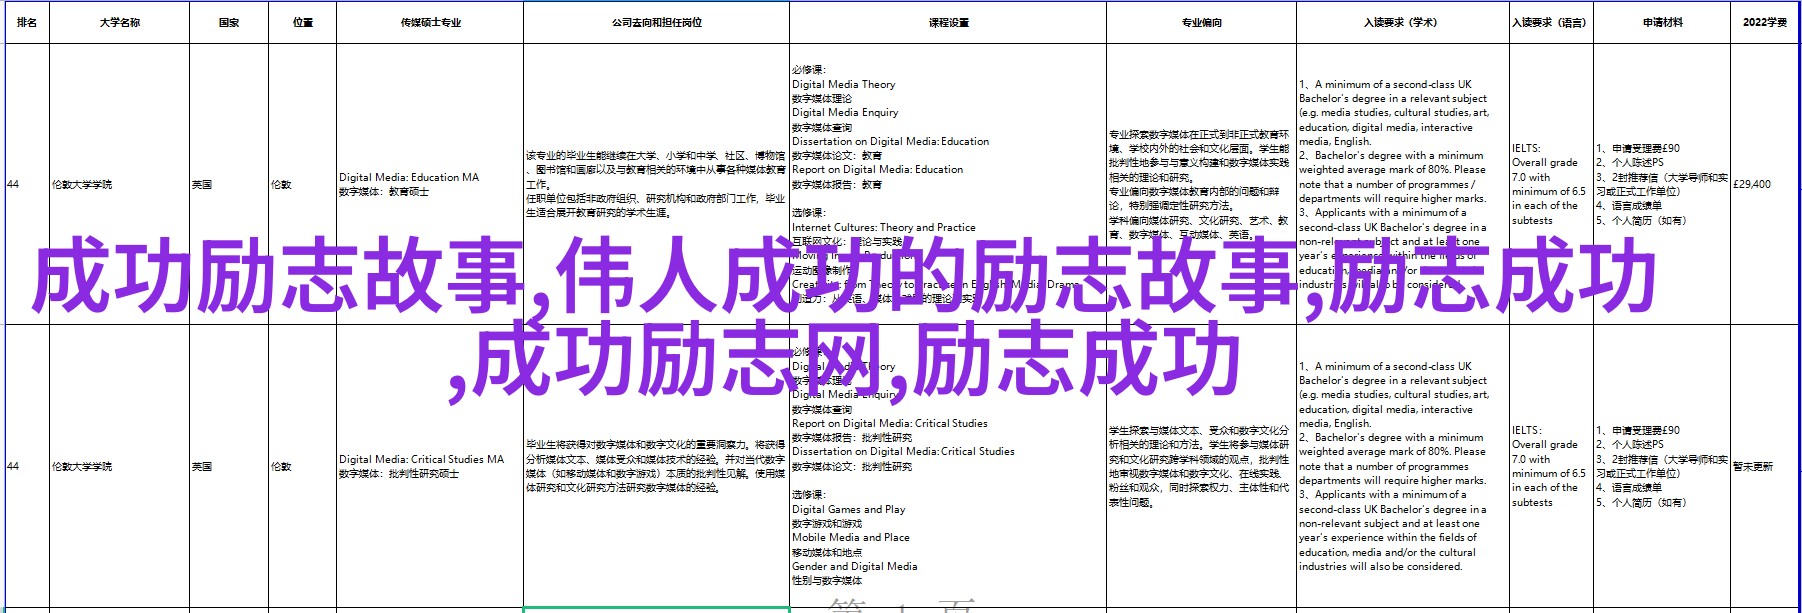Viewport: 1802px width, 613px height.
Task: Select the 申请材料 list cell in the Critical Studies row
Action: 1662,466
